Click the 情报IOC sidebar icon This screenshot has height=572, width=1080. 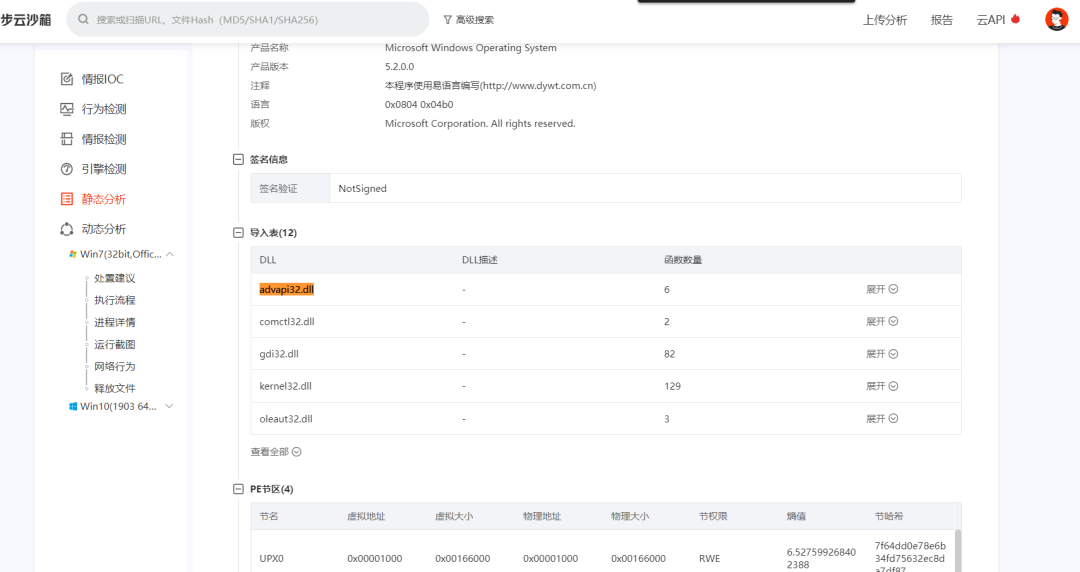click(x=67, y=79)
